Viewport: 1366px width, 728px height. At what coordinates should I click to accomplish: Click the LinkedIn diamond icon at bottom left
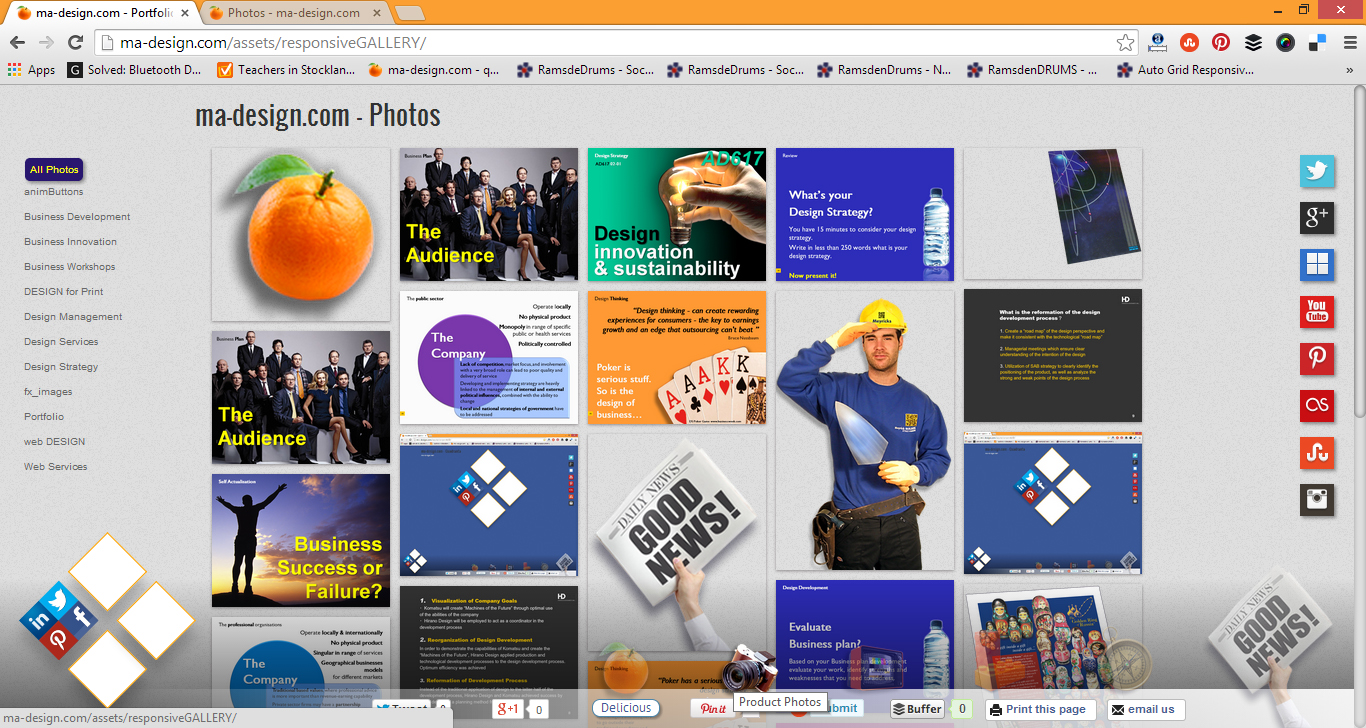(x=40, y=621)
